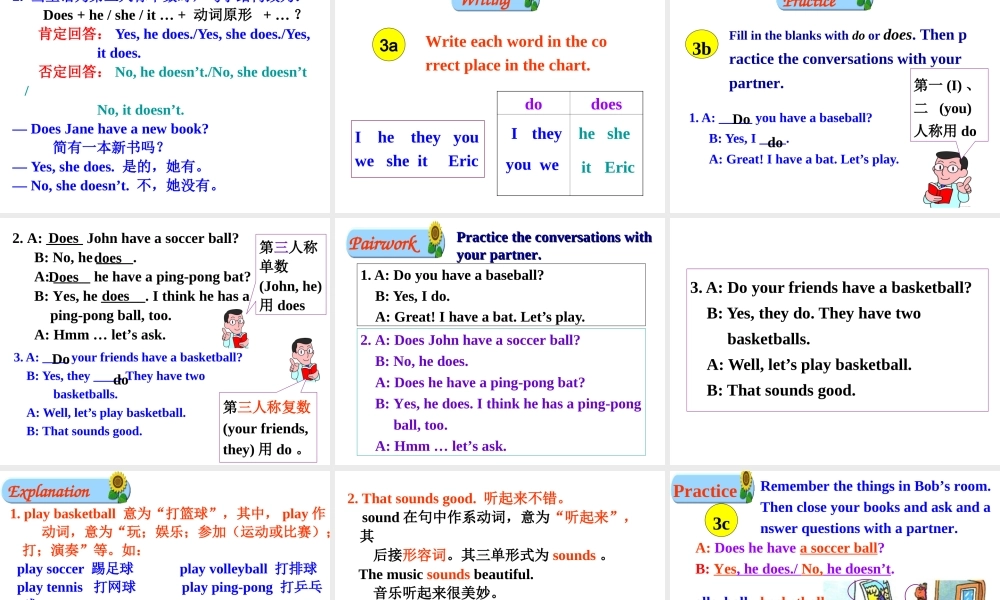
Task: Click the Pairwork banner label
Action: [383, 244]
